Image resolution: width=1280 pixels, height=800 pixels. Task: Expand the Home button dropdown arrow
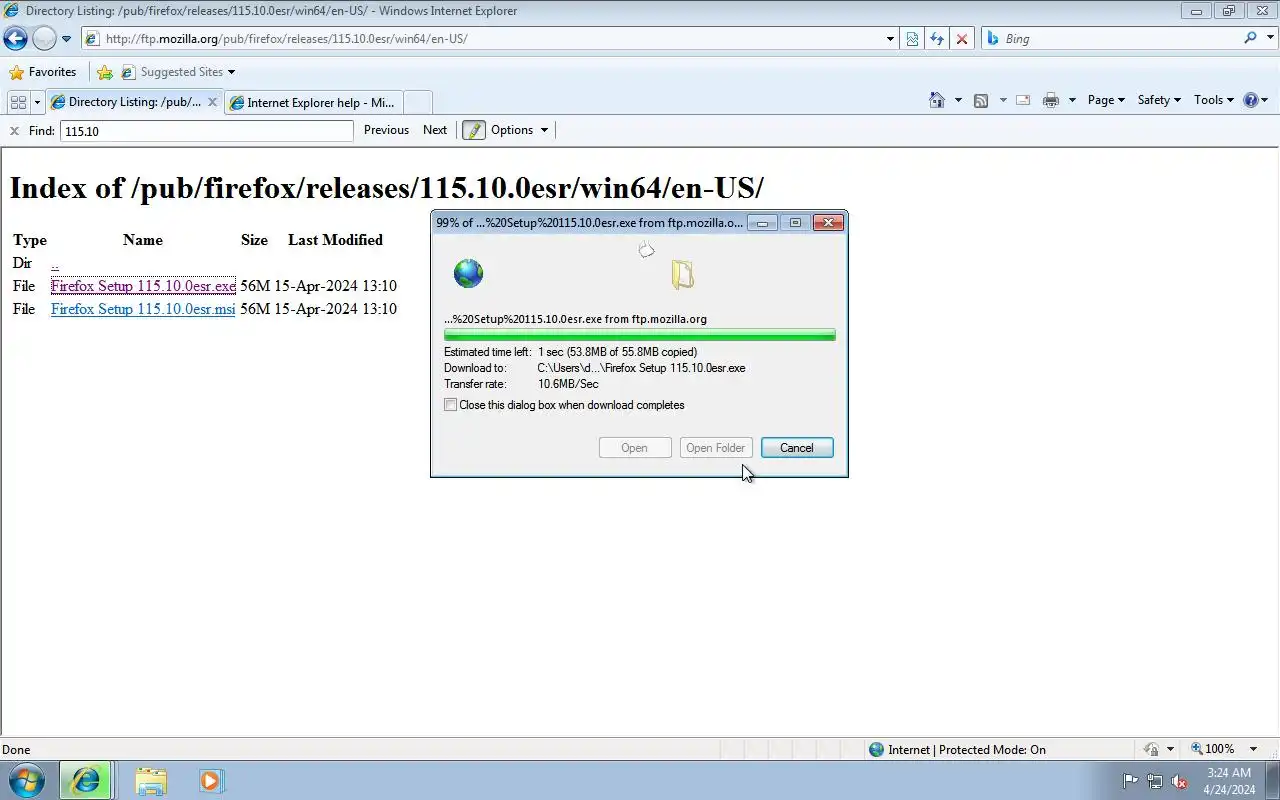958,100
